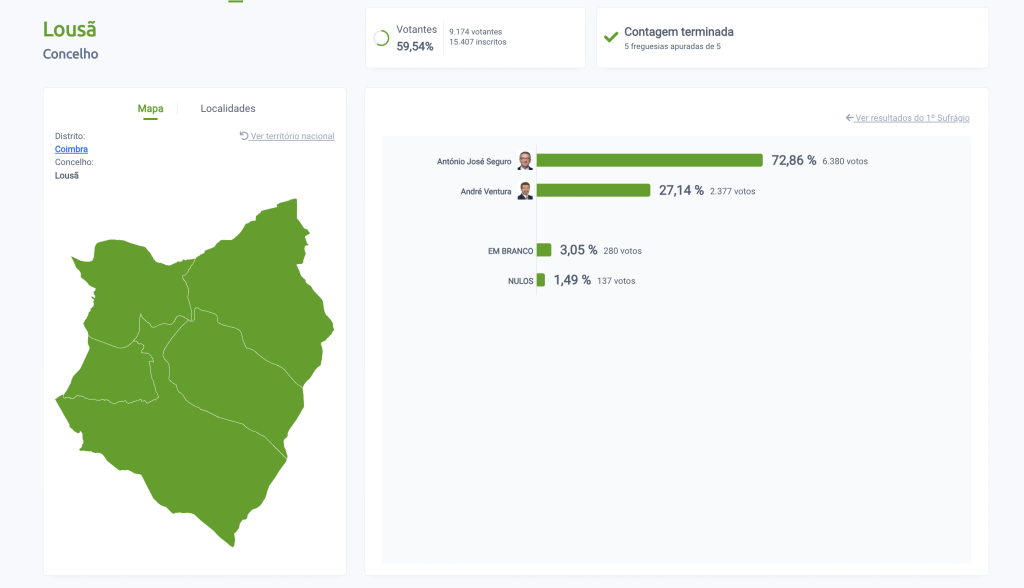
Task: Click the 27,14 % green result bar
Action: click(x=594, y=190)
